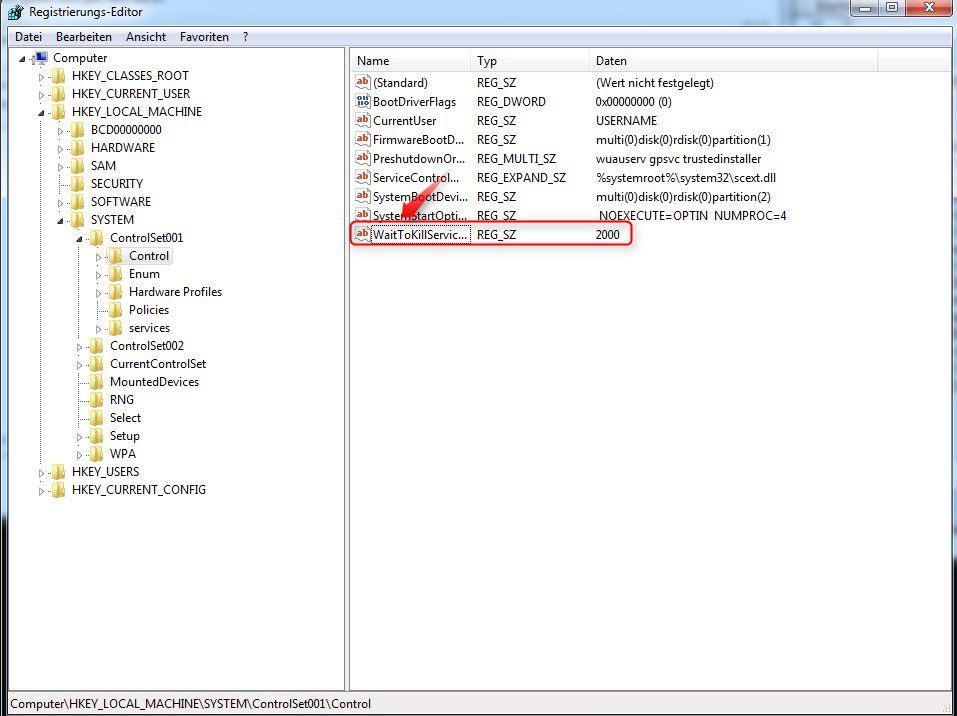Click the ab icon next to FirmwareBootD value
The width and height of the screenshot is (957, 716).
pos(363,139)
